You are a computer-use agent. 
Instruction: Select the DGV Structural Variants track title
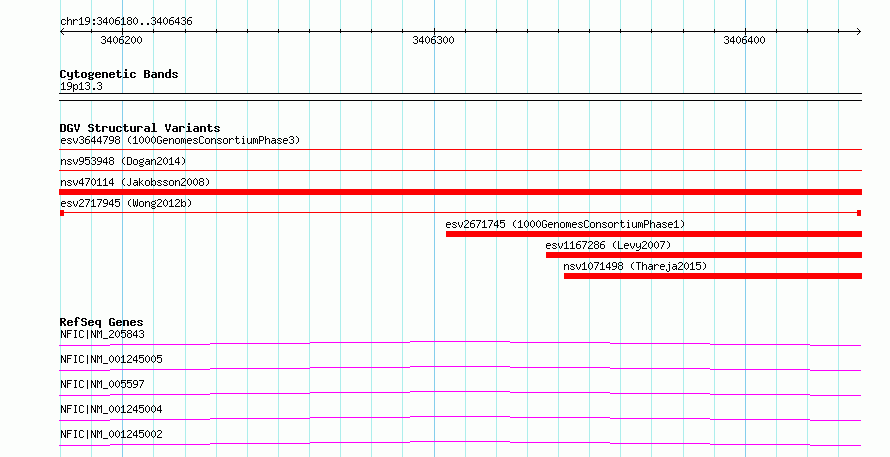(140, 128)
